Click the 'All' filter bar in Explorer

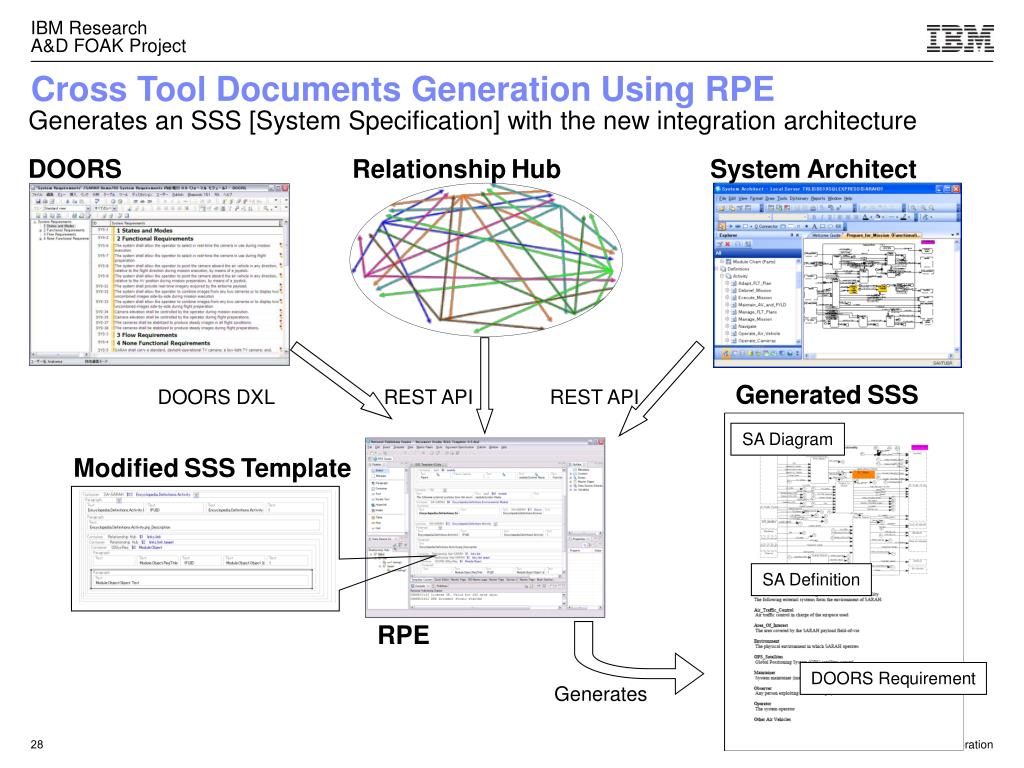point(758,253)
